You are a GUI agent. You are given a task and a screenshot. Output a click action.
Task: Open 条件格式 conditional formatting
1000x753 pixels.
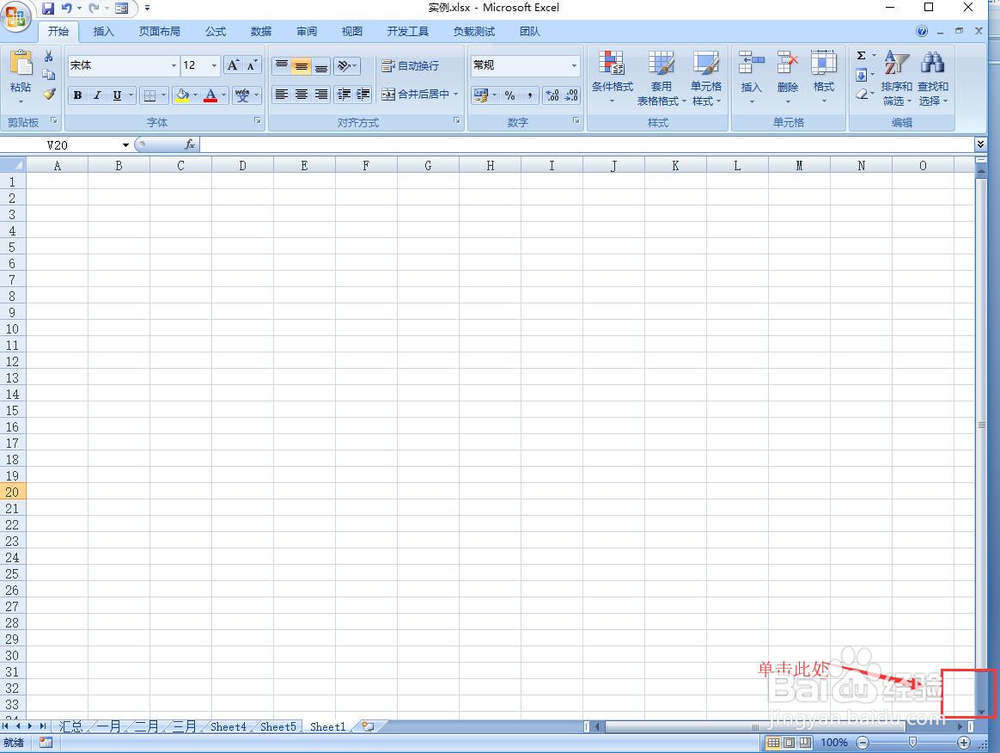(612, 78)
